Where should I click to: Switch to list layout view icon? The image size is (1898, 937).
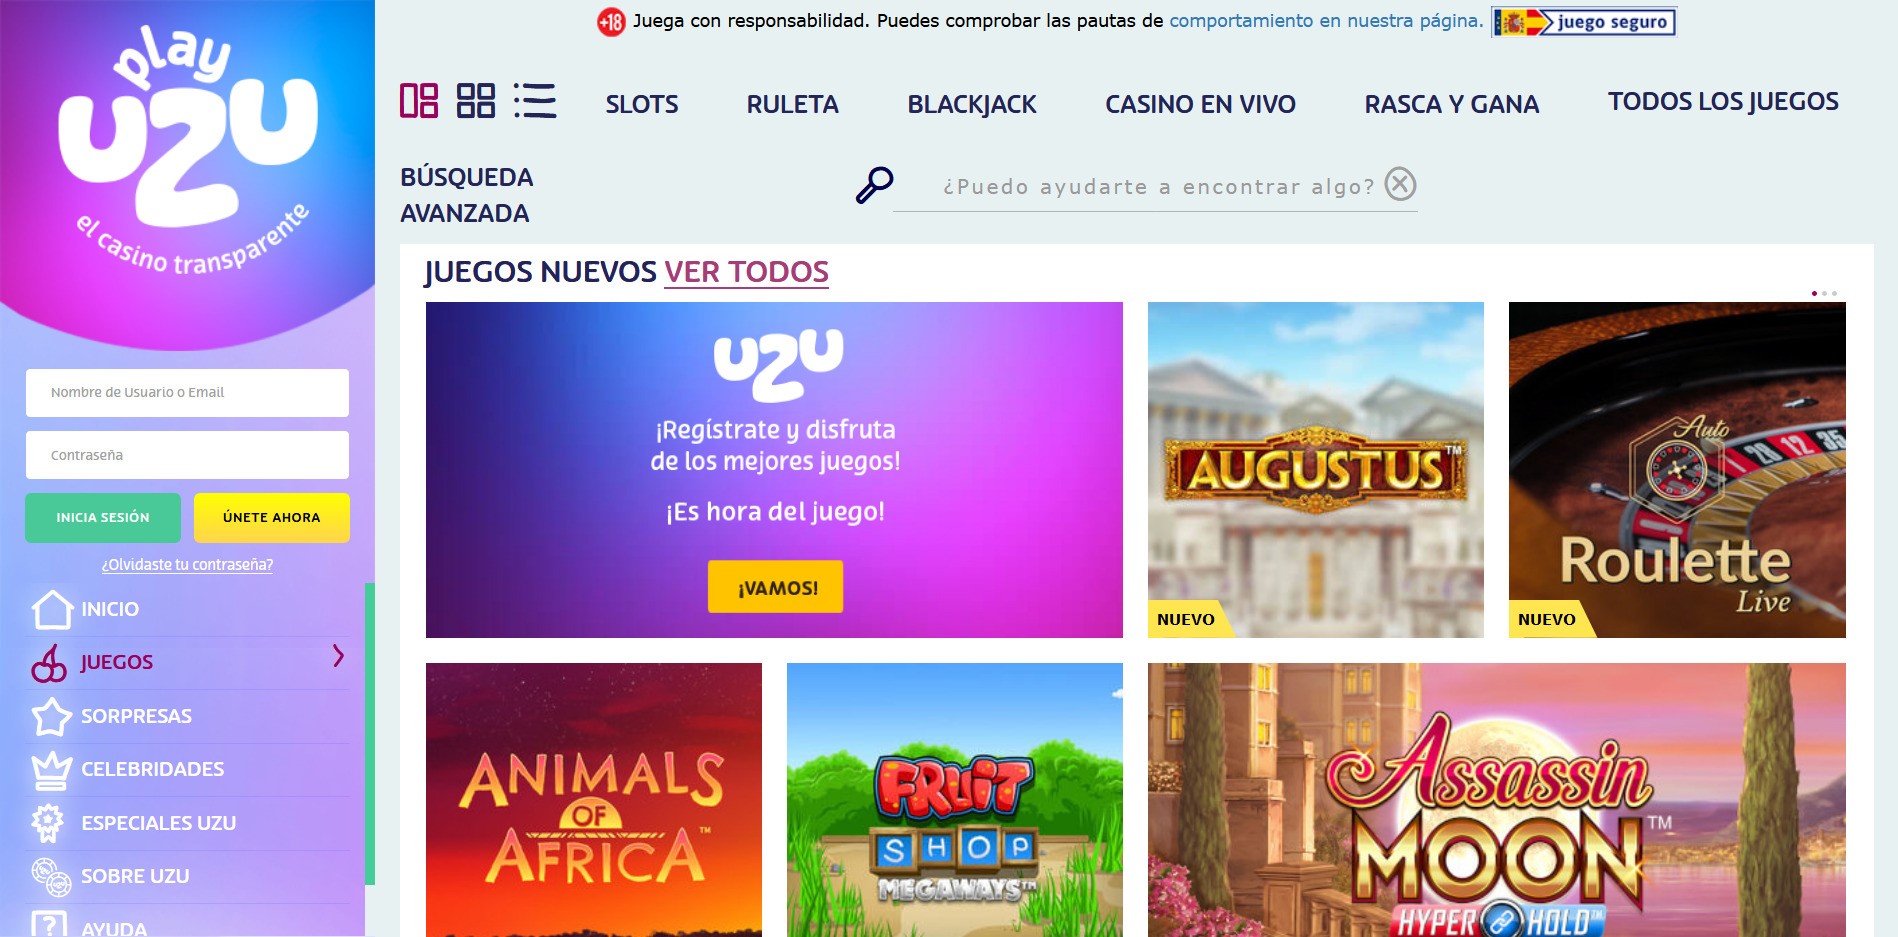pos(535,101)
